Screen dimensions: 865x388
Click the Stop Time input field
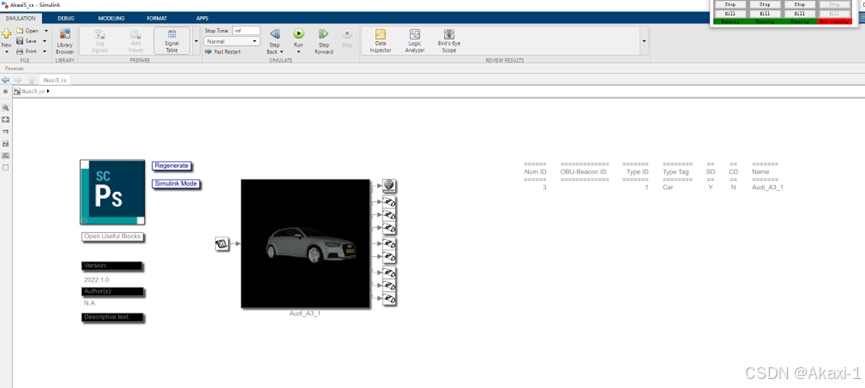point(246,31)
